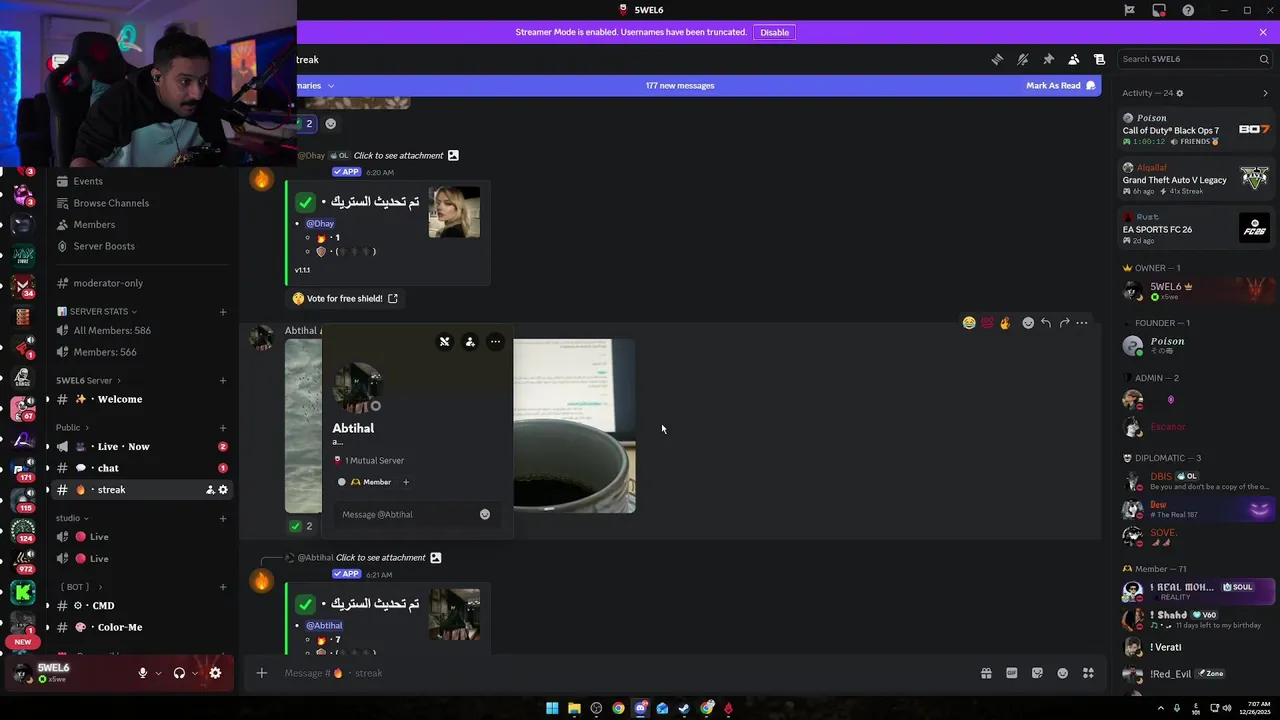Disable Streamer Mode
This screenshot has width=1280, height=720.
(774, 32)
